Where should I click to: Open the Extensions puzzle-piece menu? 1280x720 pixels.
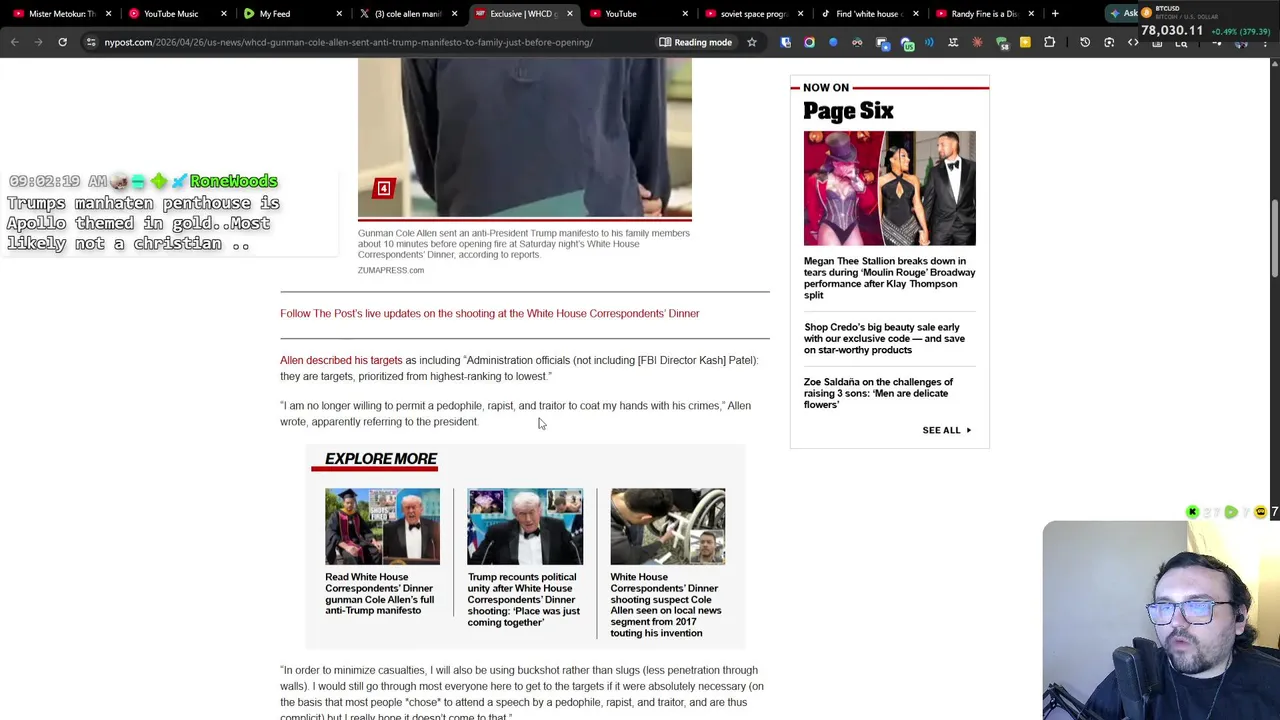click(x=1049, y=42)
